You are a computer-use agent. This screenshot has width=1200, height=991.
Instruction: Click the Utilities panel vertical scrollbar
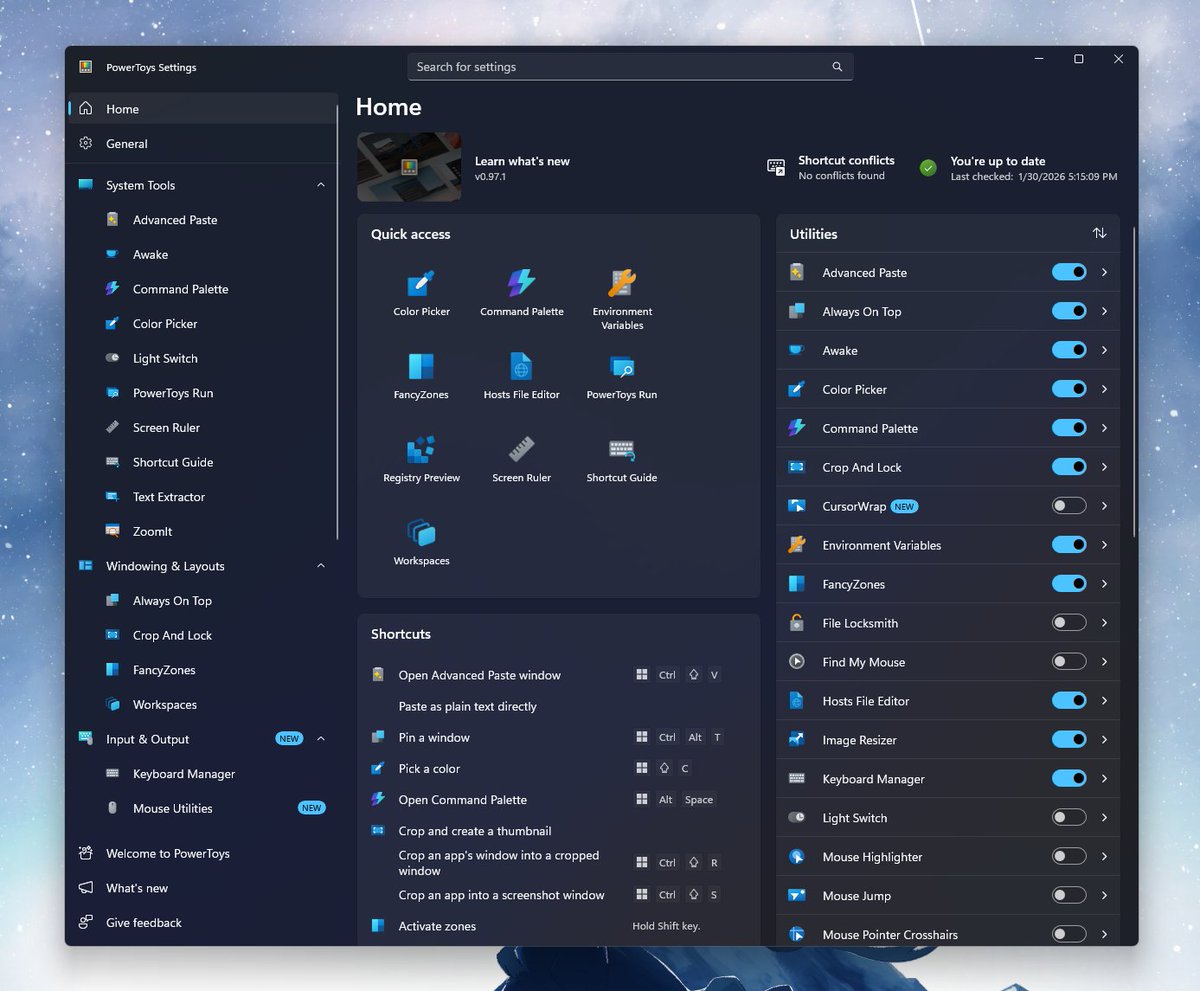(x=1134, y=380)
